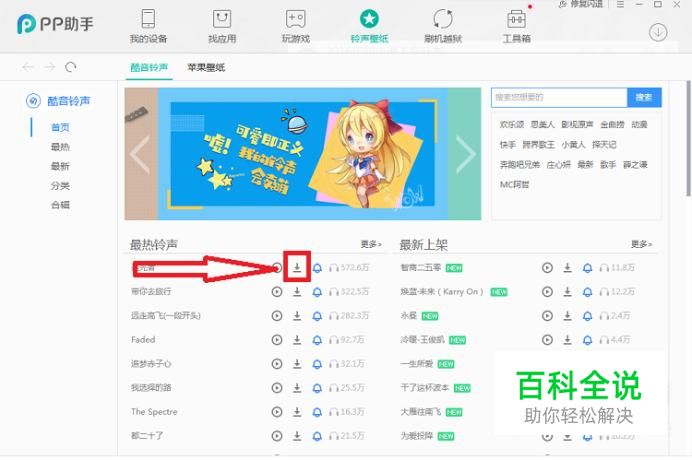Viewport: 692px width, 460px height.
Task: Switch to the 苹果壁纸 tab
Action: [x=206, y=68]
